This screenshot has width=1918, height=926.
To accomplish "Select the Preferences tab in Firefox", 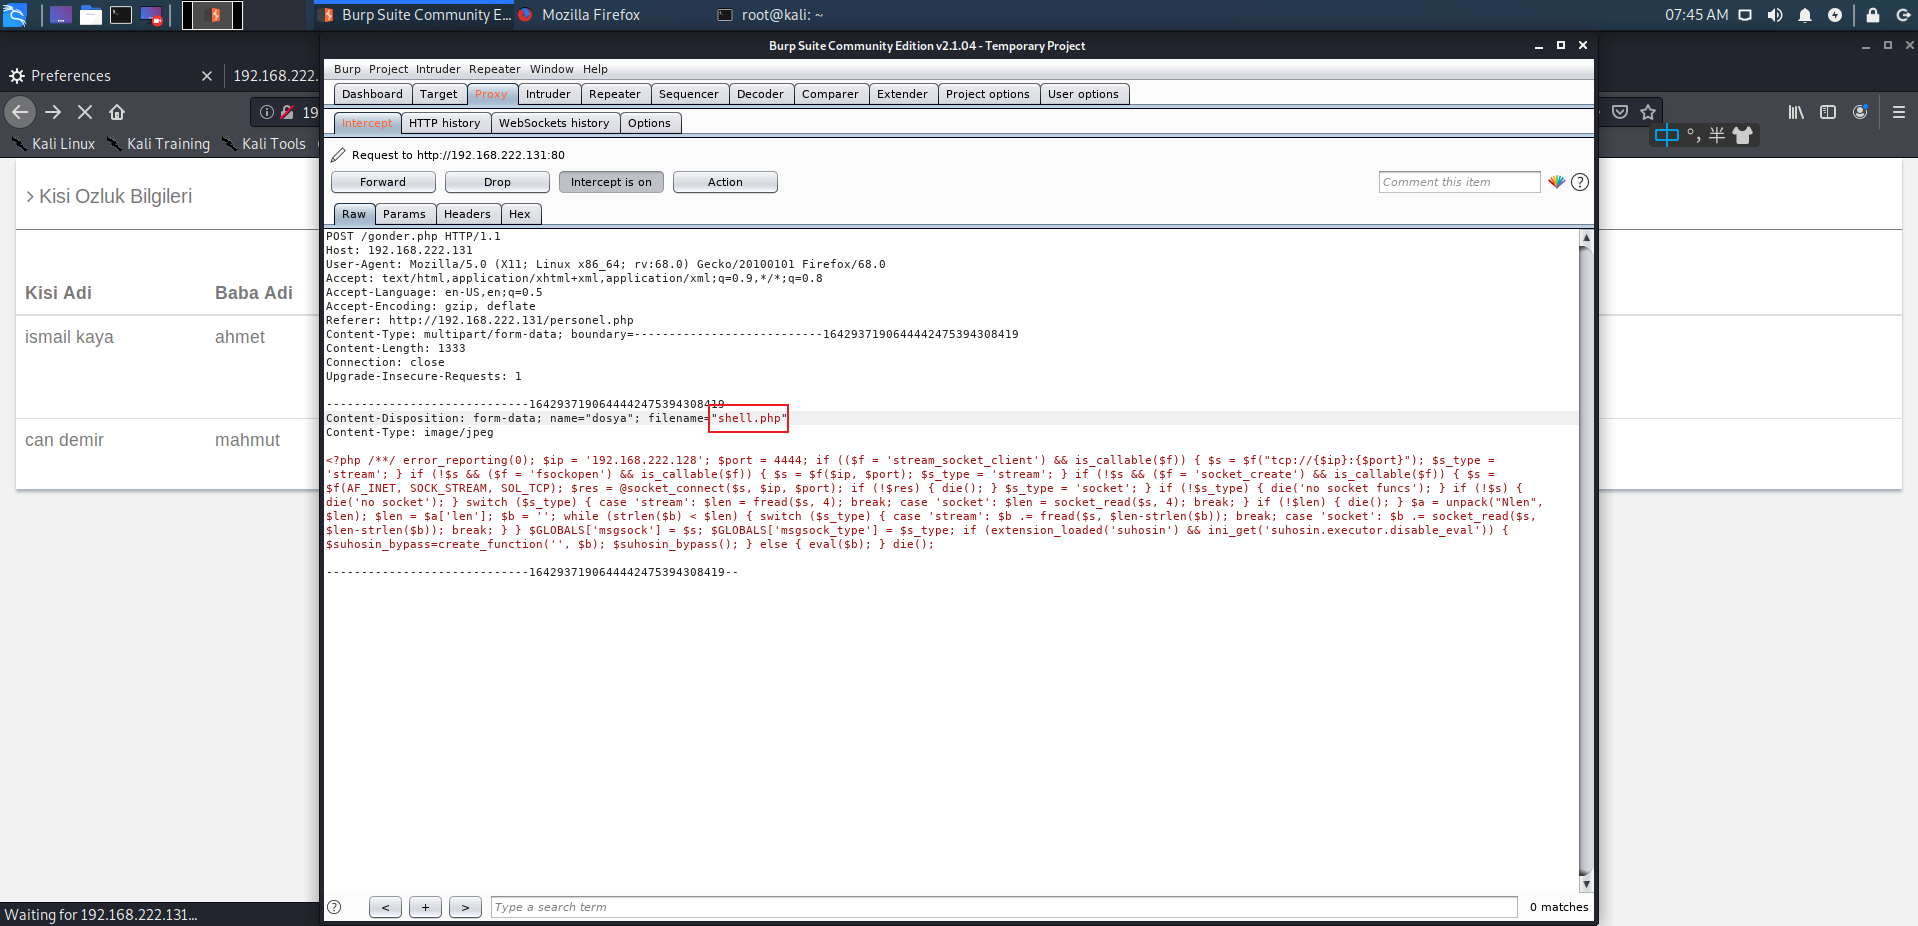I will point(110,76).
